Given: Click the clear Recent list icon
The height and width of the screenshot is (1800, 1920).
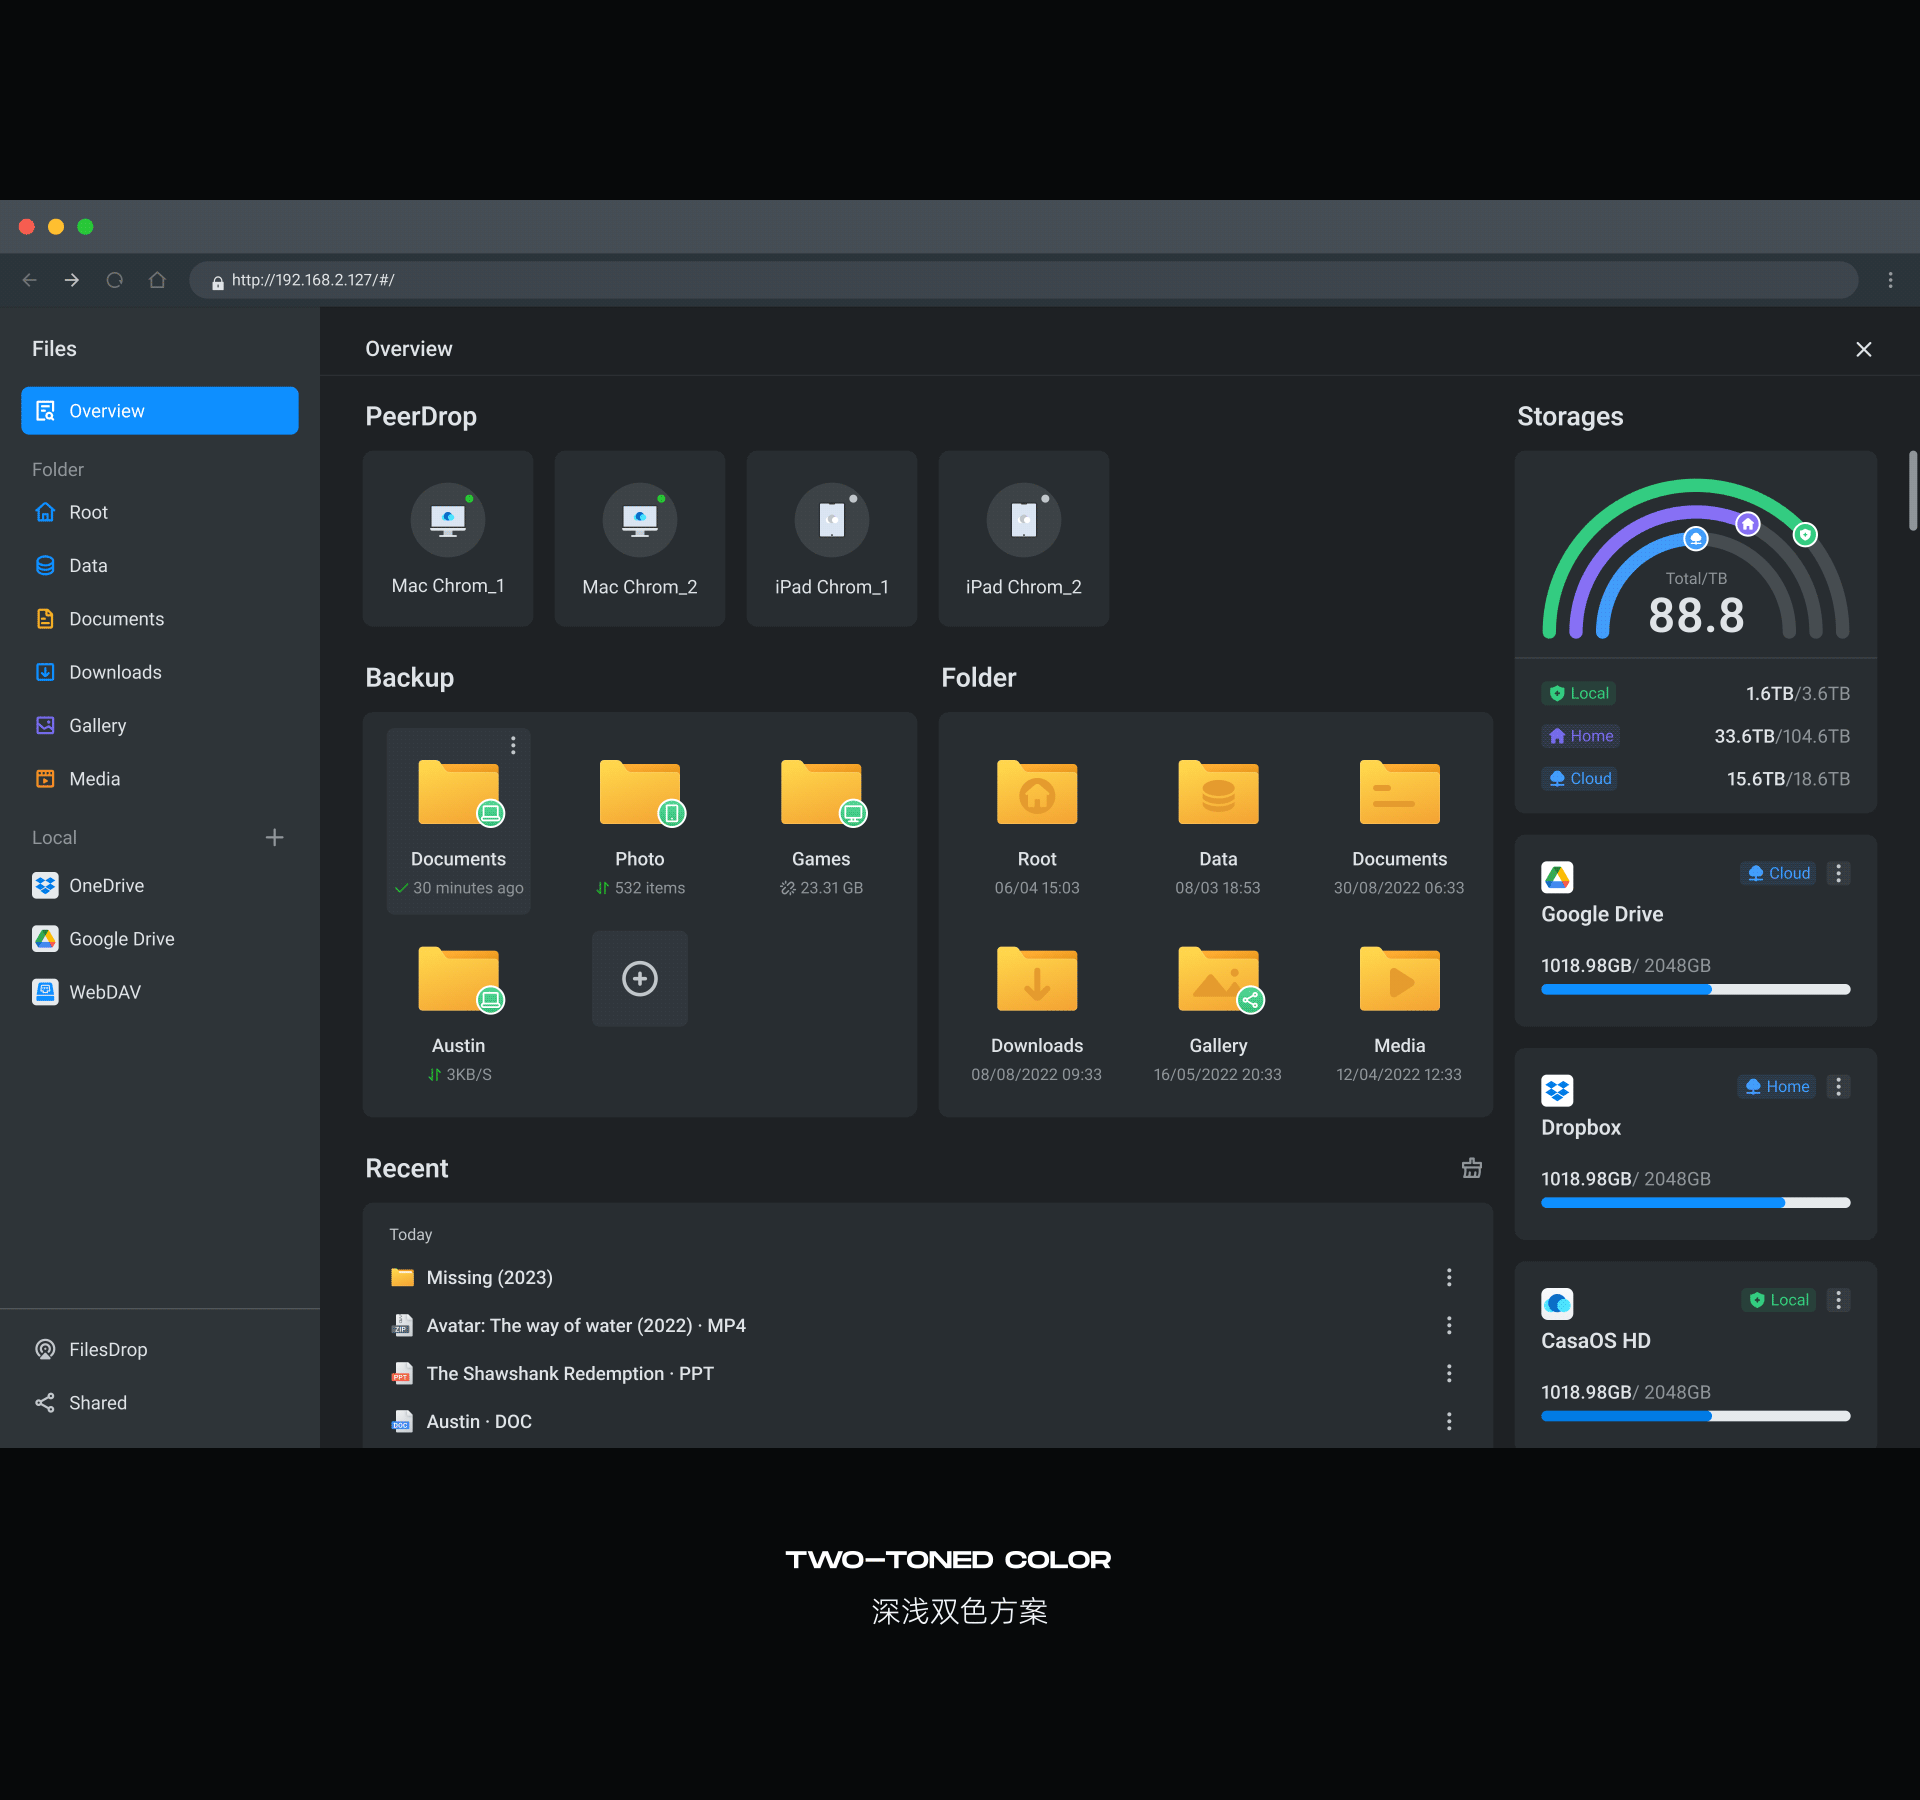Looking at the screenshot, I should [1471, 1168].
